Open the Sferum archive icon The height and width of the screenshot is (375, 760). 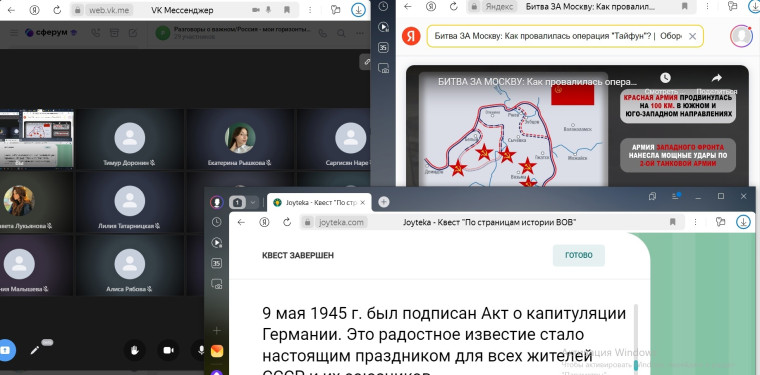tap(114, 33)
